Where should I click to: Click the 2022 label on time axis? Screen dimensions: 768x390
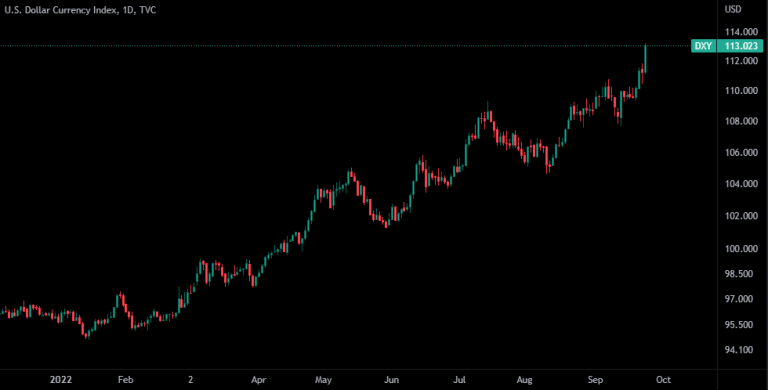coord(61,380)
